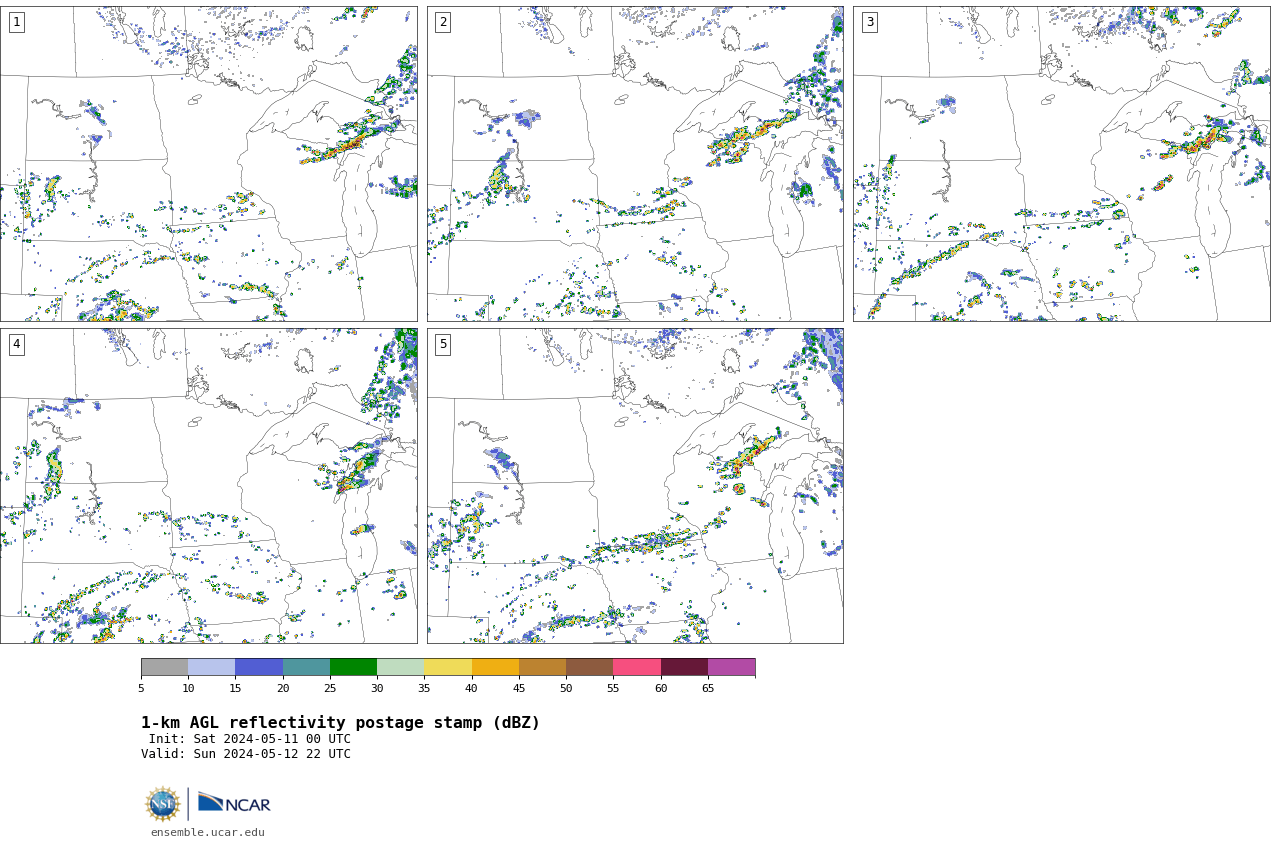Open ensemble member 3 reflectivity panel
Screen dimensions: 1280x844
tap(1061, 164)
